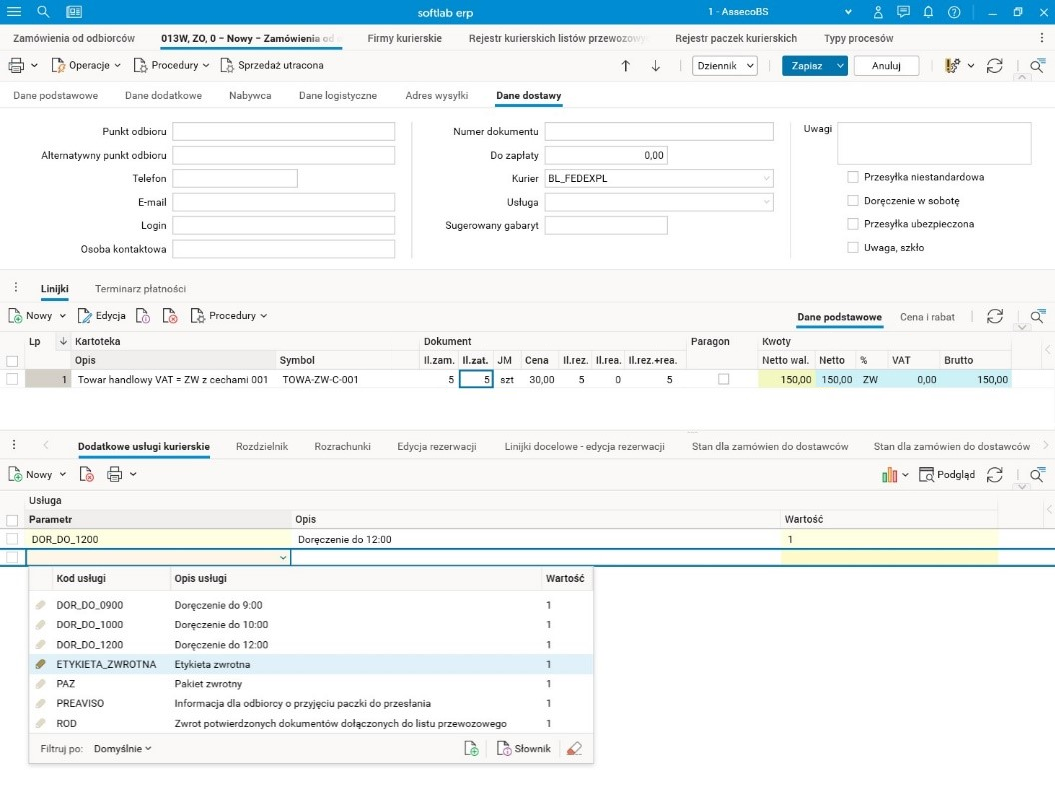Go to previous record with up arrow
1056x797 pixels.
click(x=626, y=66)
